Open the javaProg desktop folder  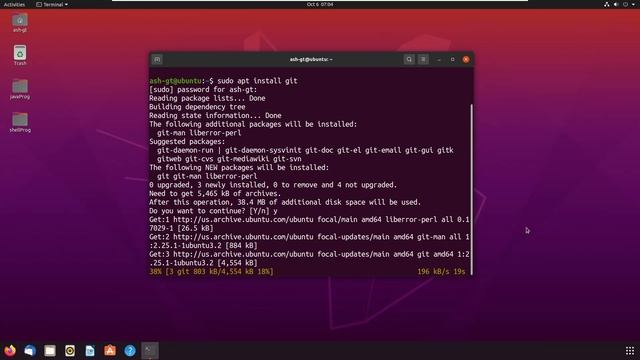pos(20,89)
